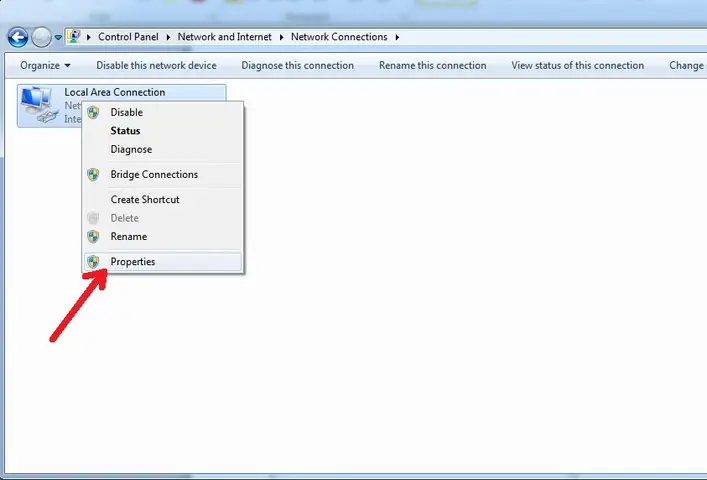Screen dimensions: 707x480
Task: Choose Create Shortcut from context menu
Action: coord(163,199)
